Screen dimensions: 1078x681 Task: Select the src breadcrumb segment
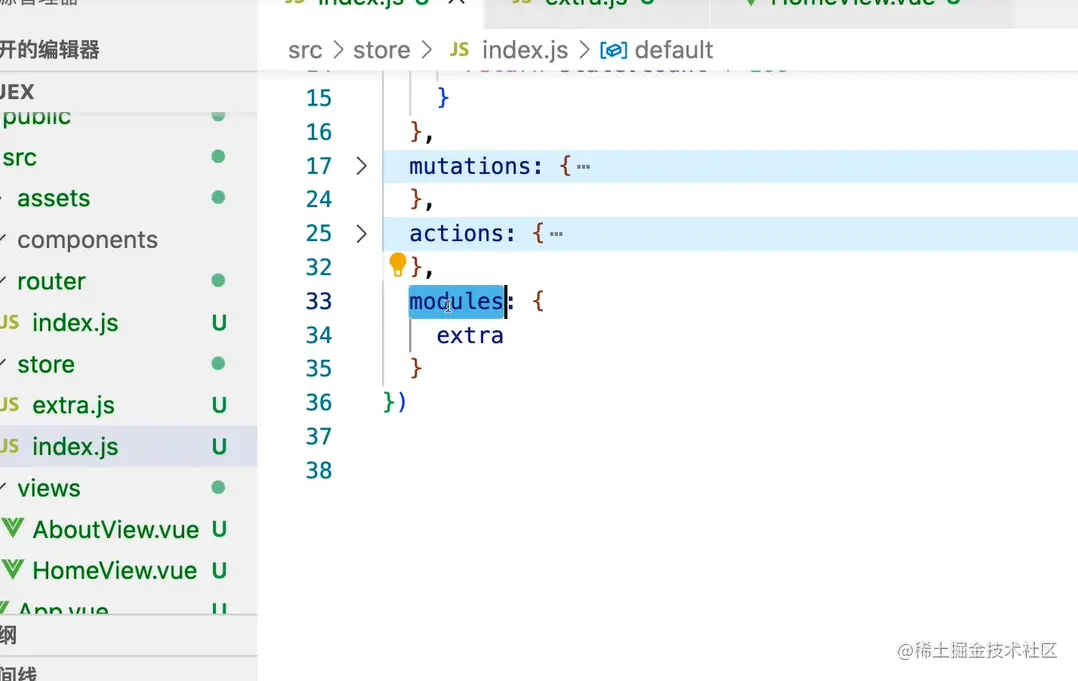pyautogui.click(x=305, y=50)
